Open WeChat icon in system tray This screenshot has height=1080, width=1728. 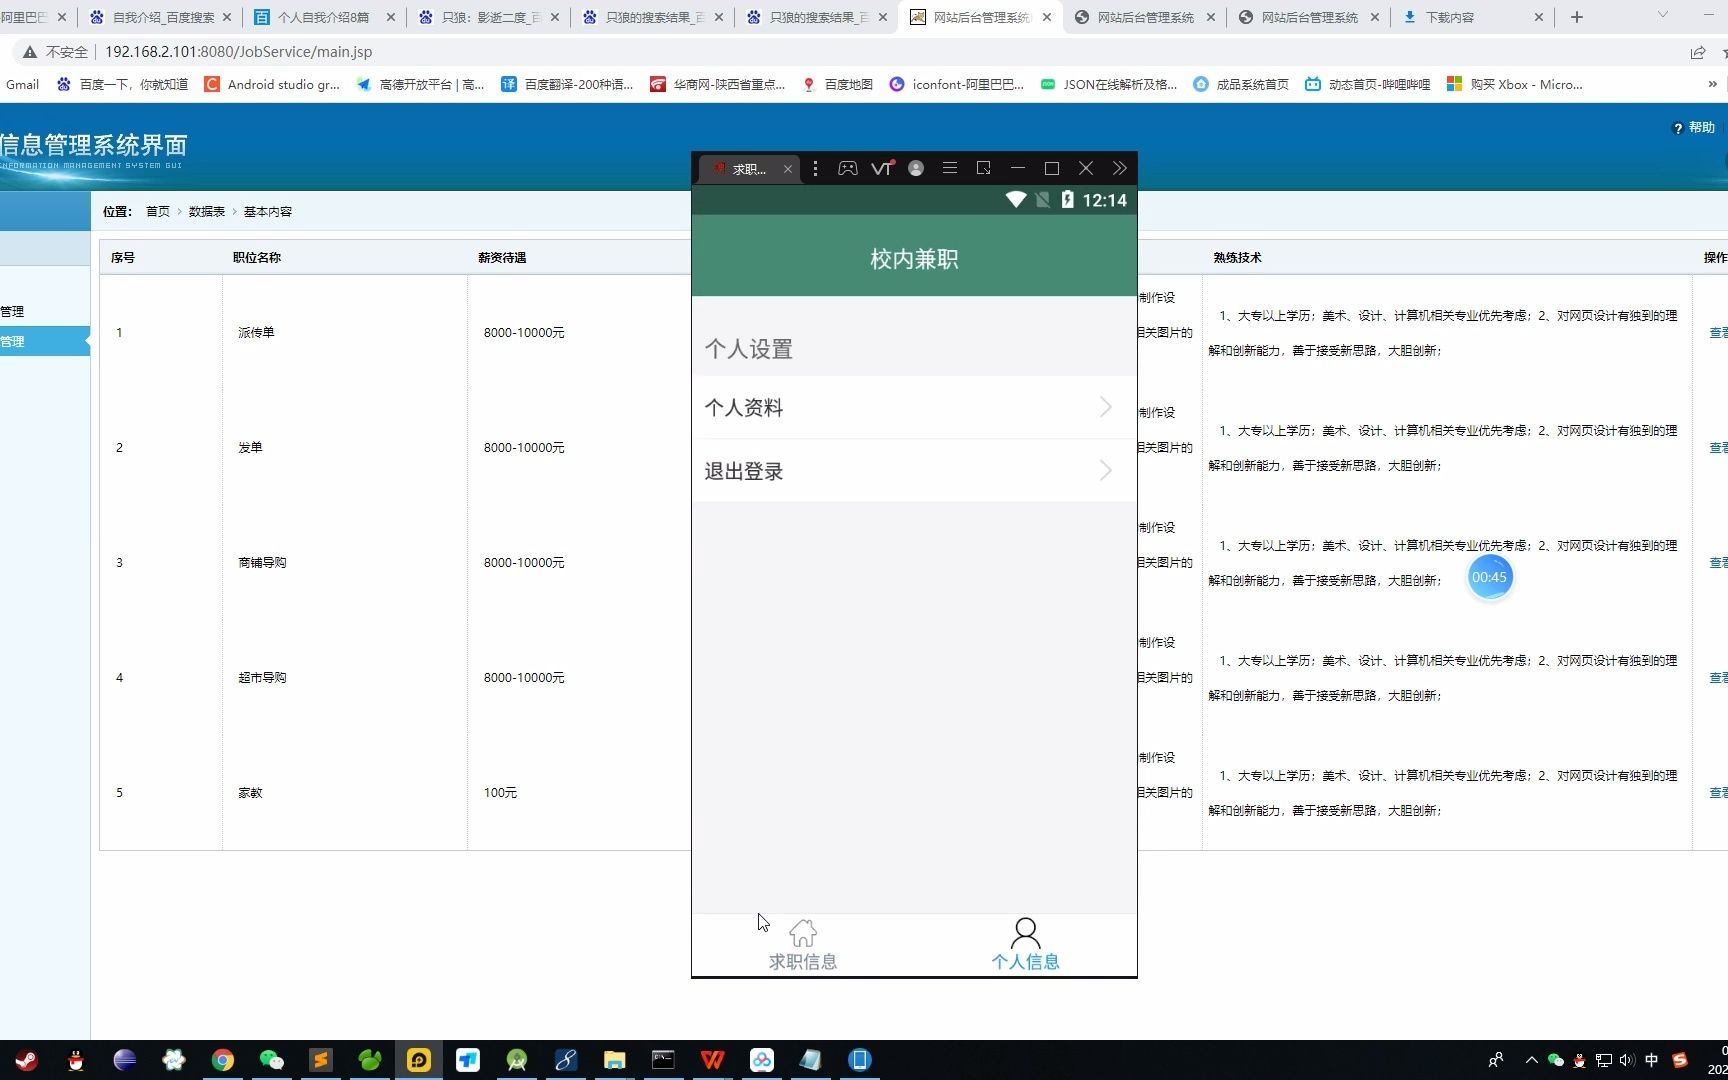1555,1061
